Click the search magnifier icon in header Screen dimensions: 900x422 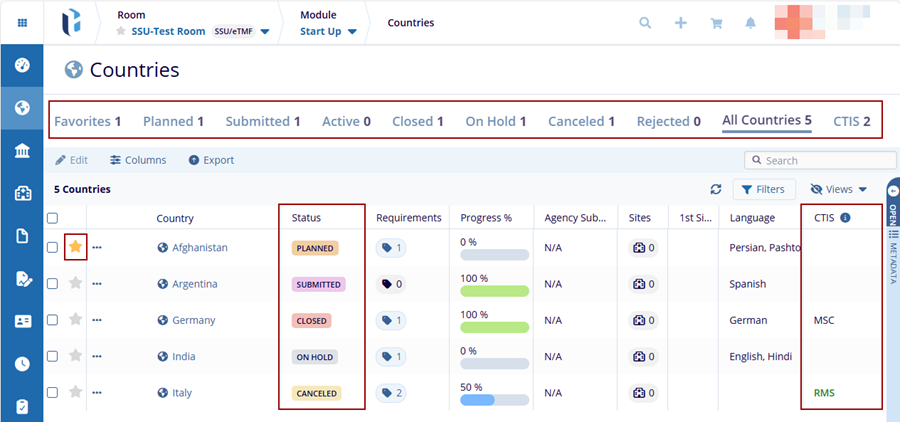(646, 23)
